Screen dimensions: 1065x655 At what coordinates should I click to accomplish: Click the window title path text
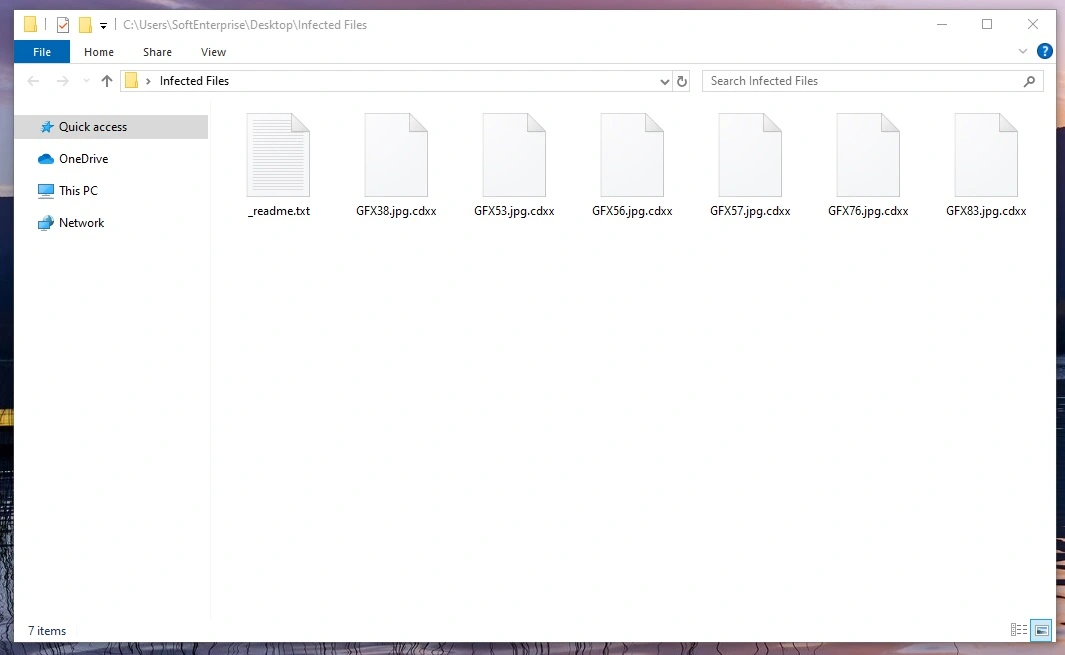(245, 25)
